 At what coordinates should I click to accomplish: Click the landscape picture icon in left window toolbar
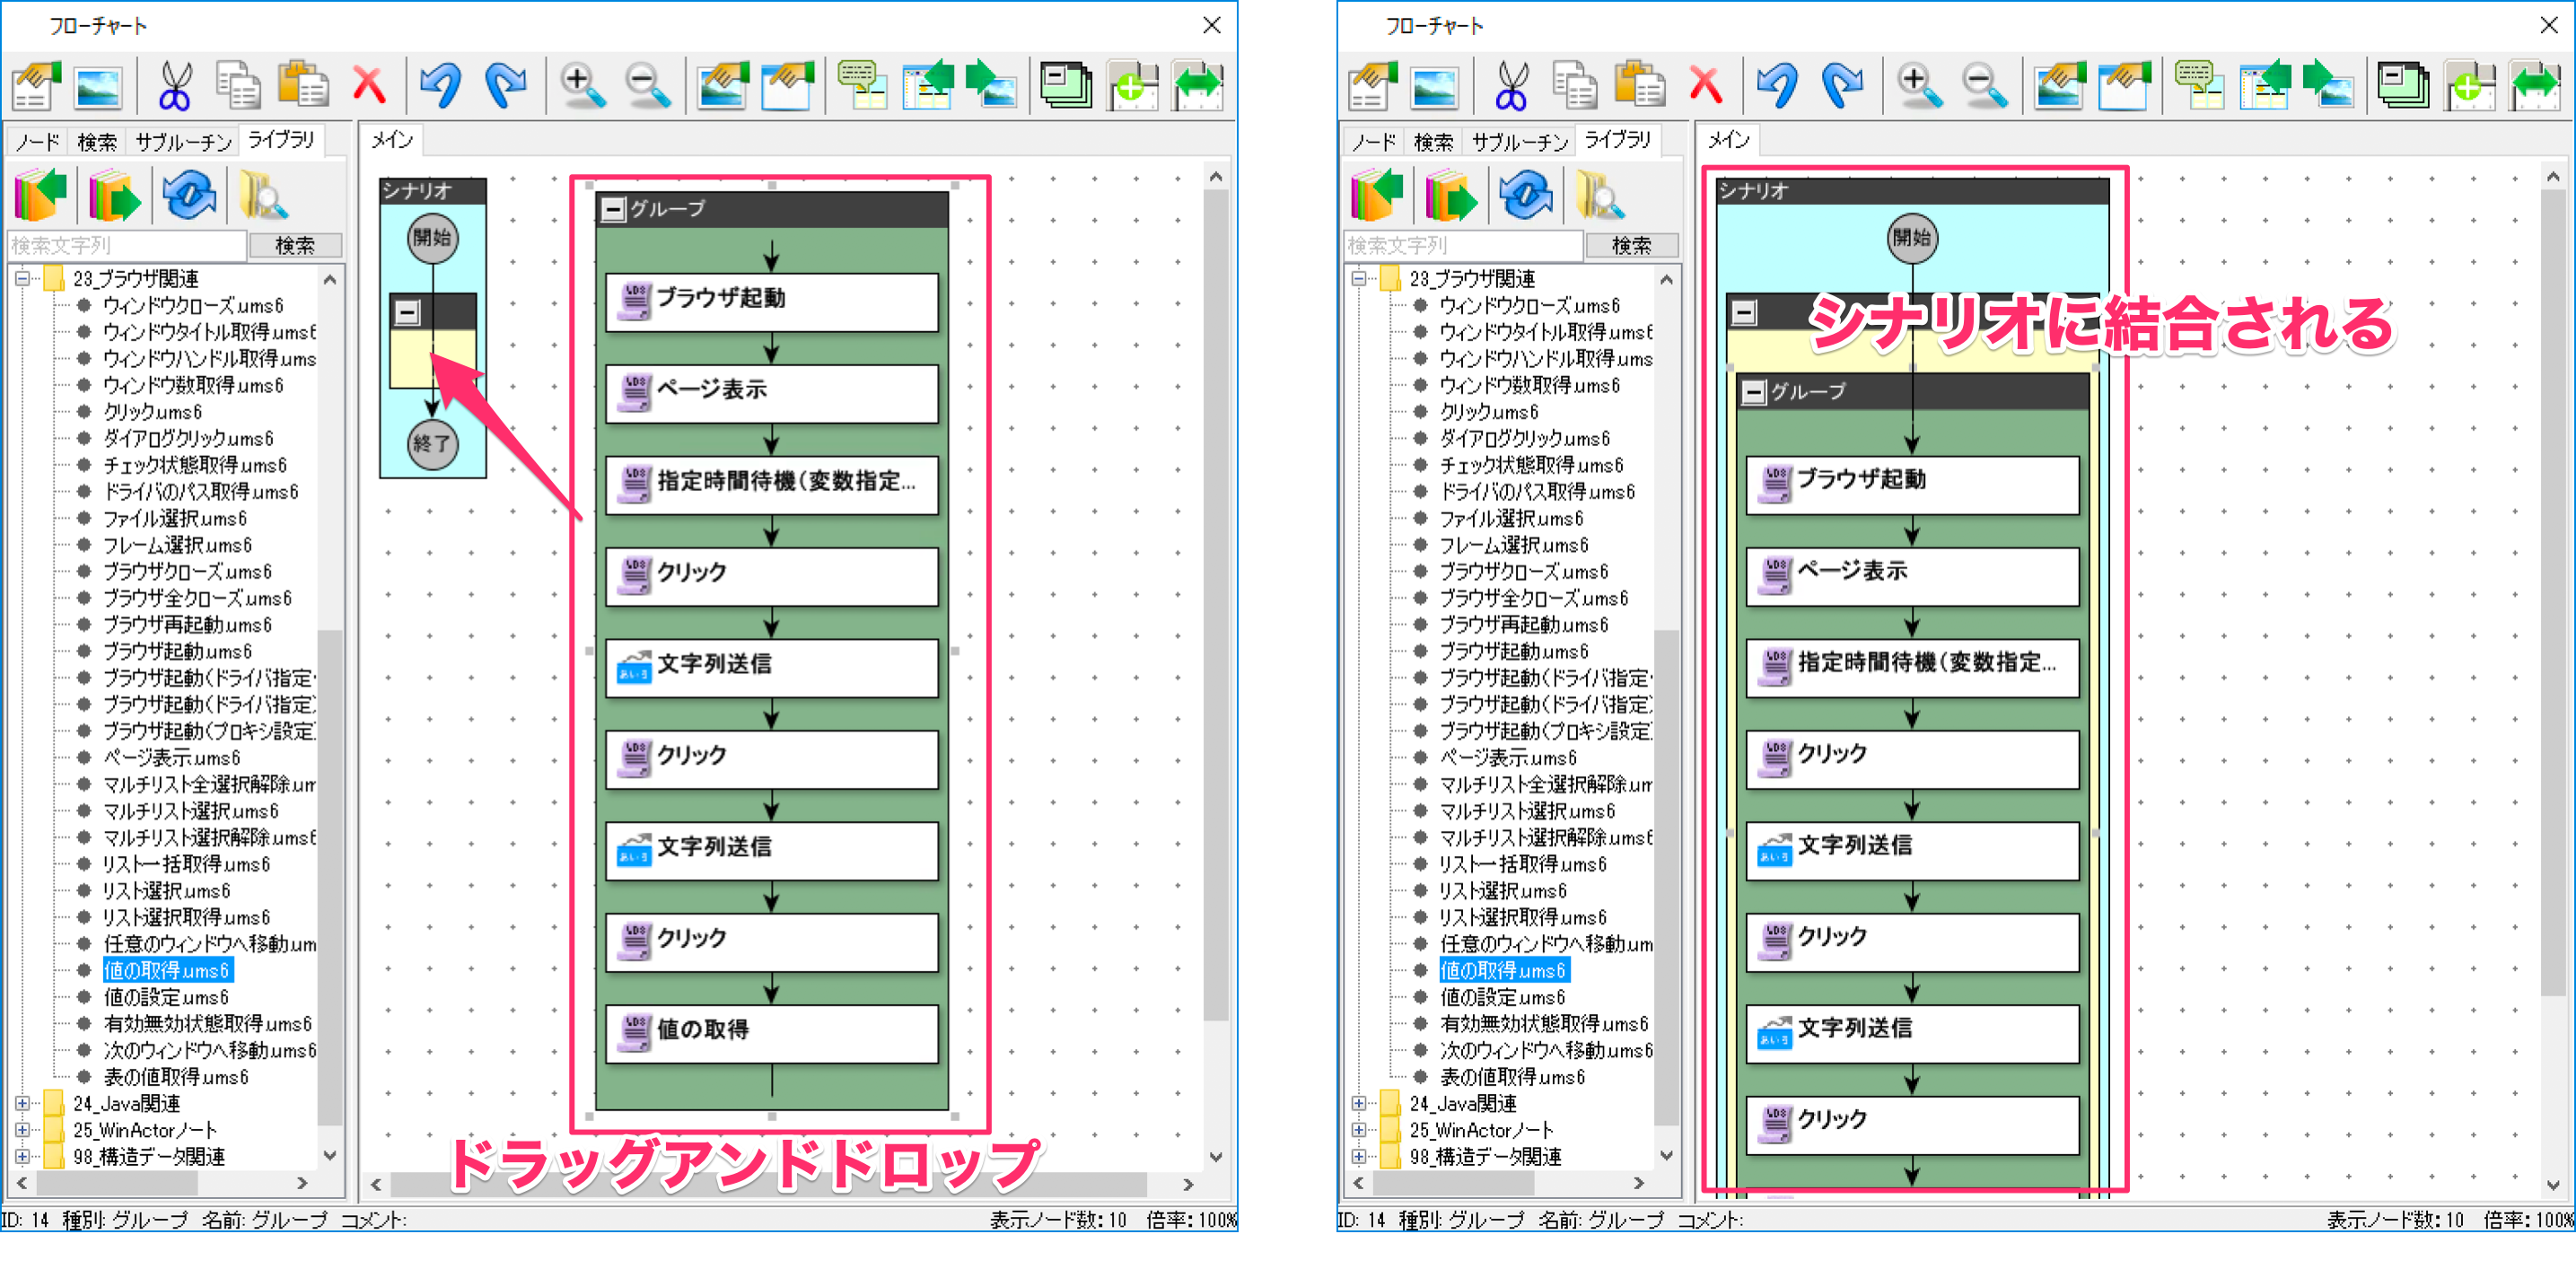(98, 88)
